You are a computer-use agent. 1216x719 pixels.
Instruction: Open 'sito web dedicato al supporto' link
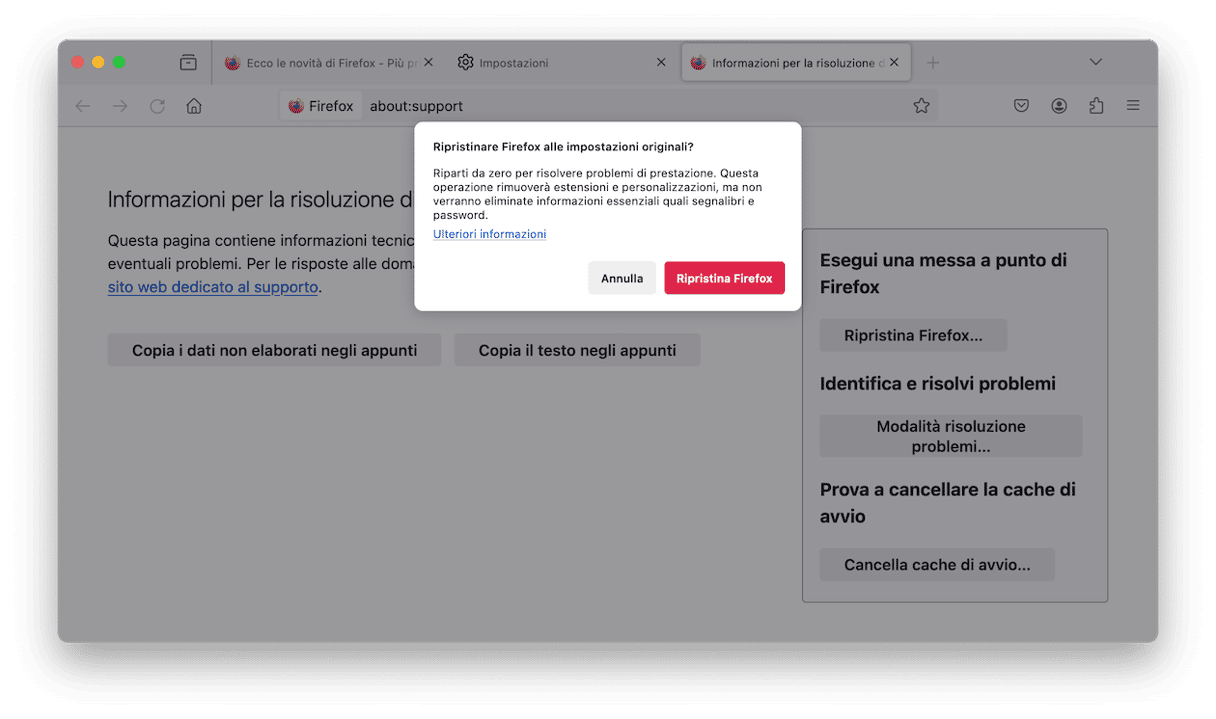click(x=213, y=287)
